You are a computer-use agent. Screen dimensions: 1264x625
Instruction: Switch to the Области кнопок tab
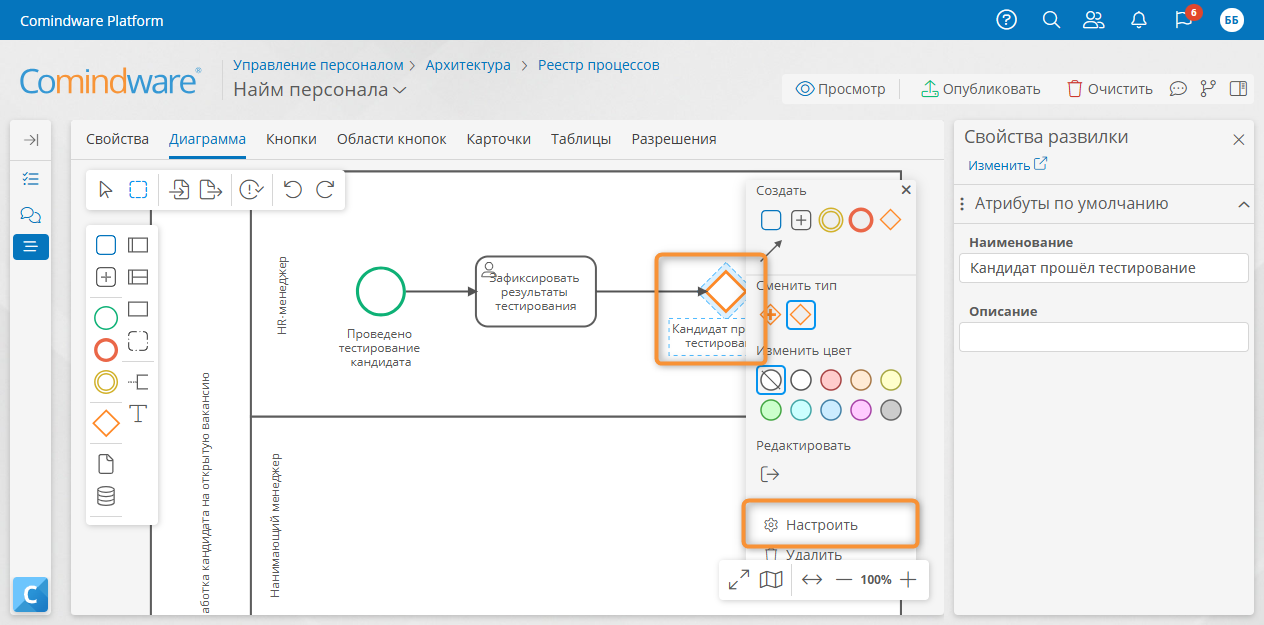(392, 139)
